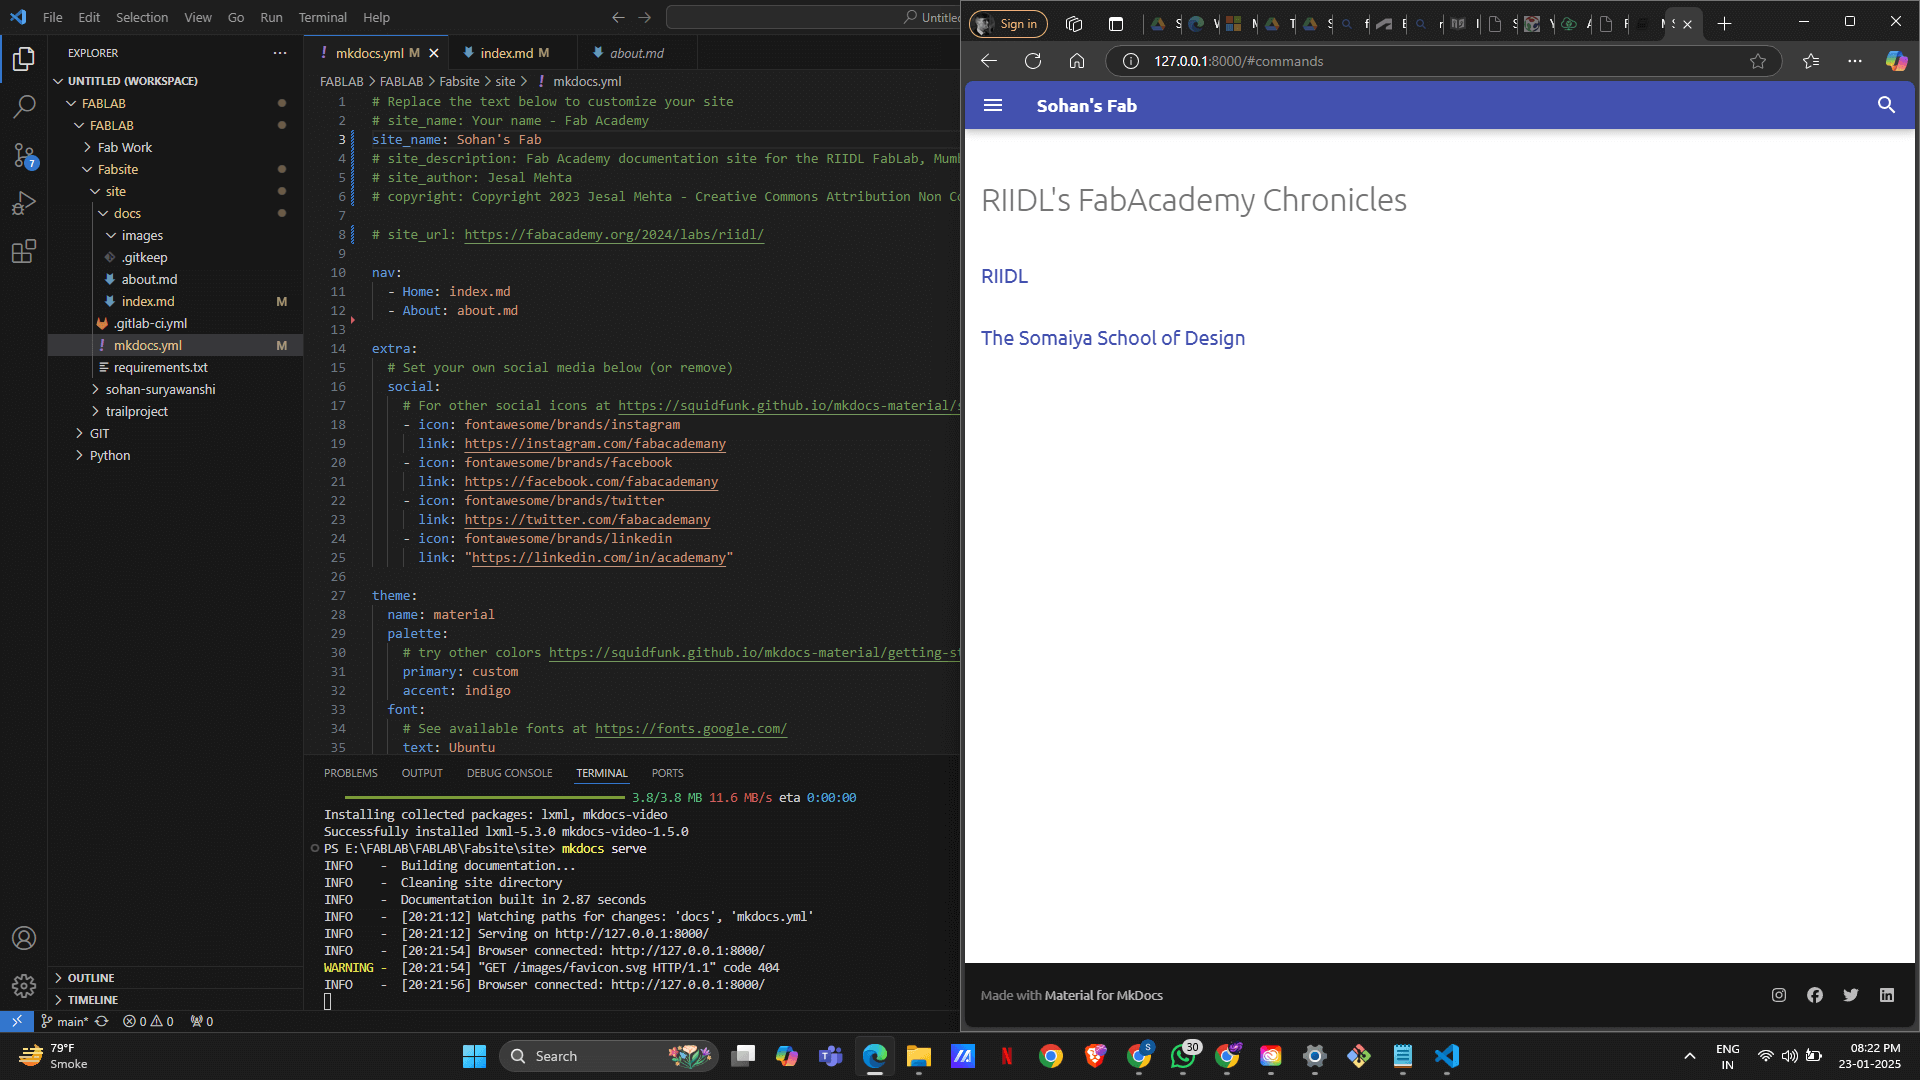This screenshot has height=1080, width=1920.
Task: Open The Somaiya School of Design link
Action: coord(1113,339)
